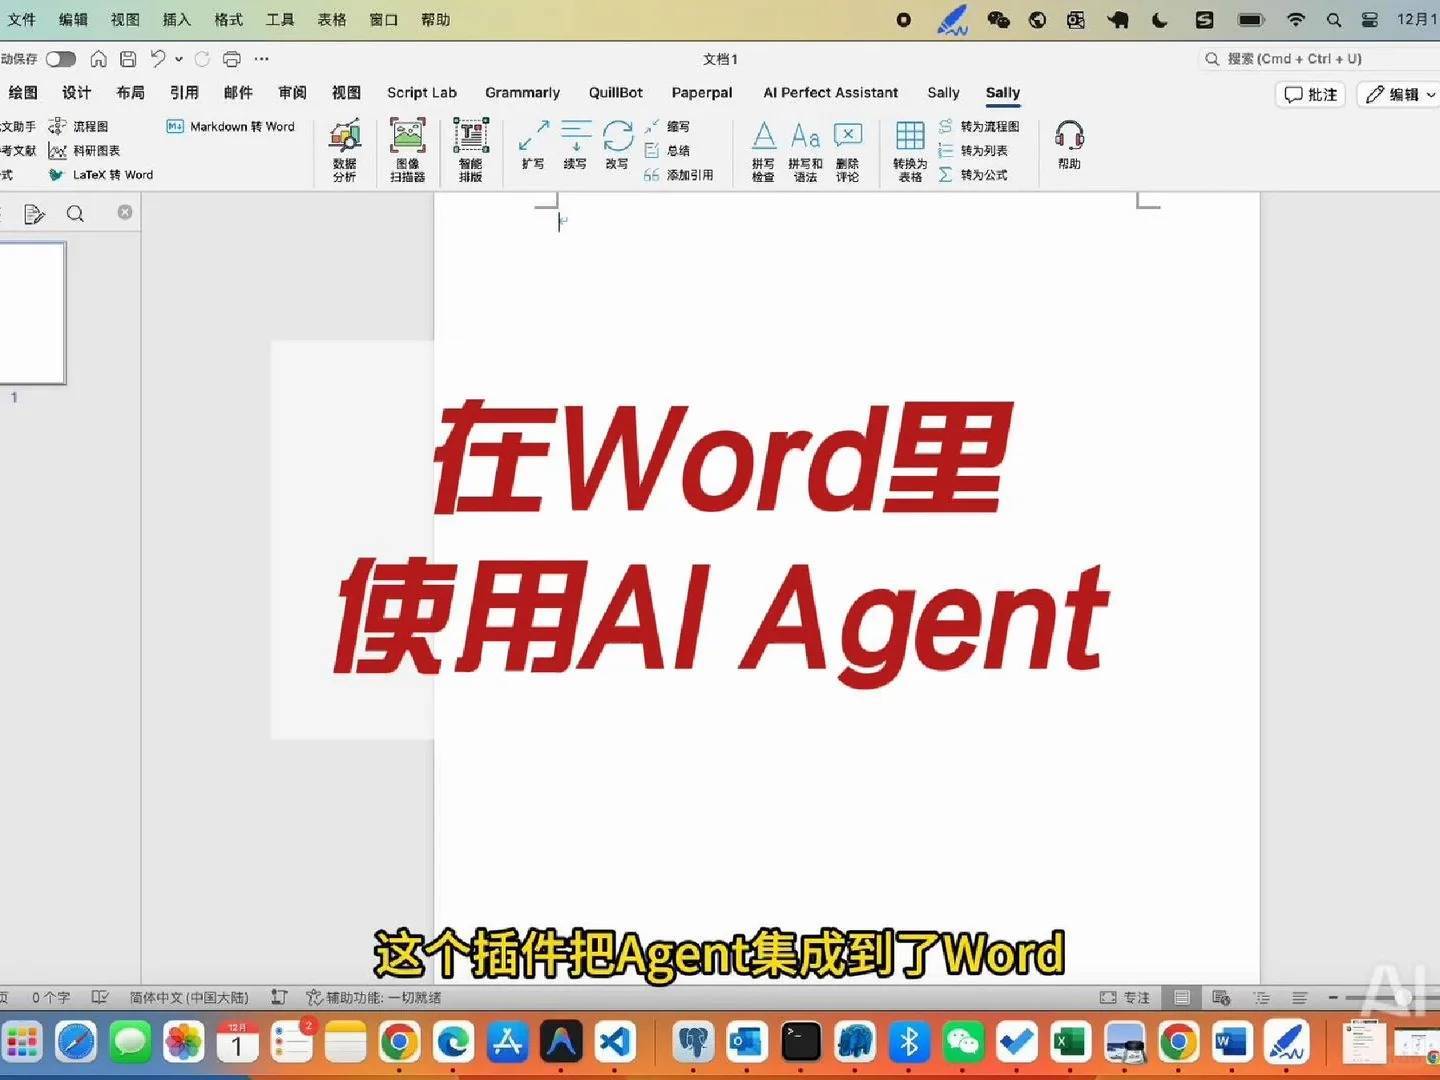Screen dimensions: 1440x1080
Task: Click 转换为表格 to convert to table
Action: pos(909,150)
